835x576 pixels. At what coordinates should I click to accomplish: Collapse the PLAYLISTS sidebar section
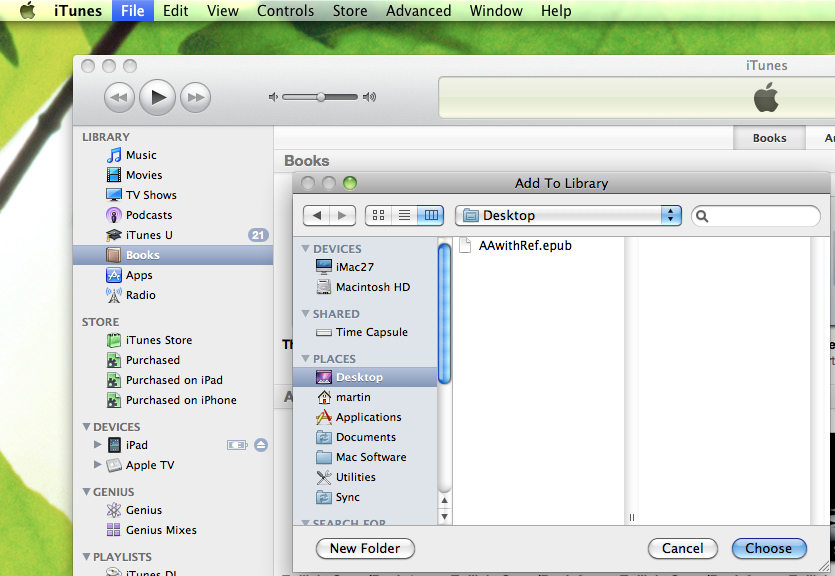click(x=86, y=556)
